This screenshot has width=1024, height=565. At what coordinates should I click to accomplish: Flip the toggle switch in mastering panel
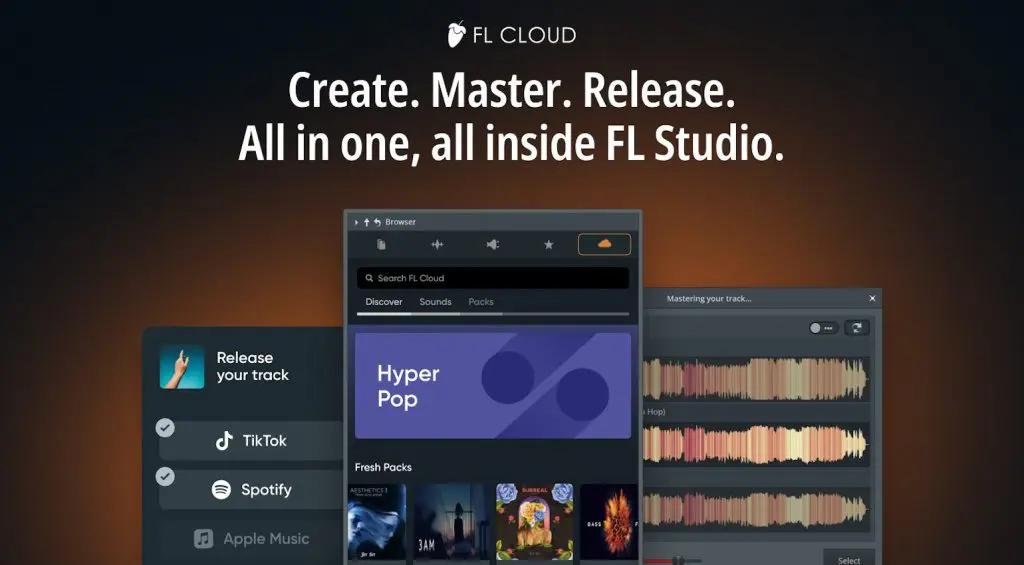[x=823, y=328]
